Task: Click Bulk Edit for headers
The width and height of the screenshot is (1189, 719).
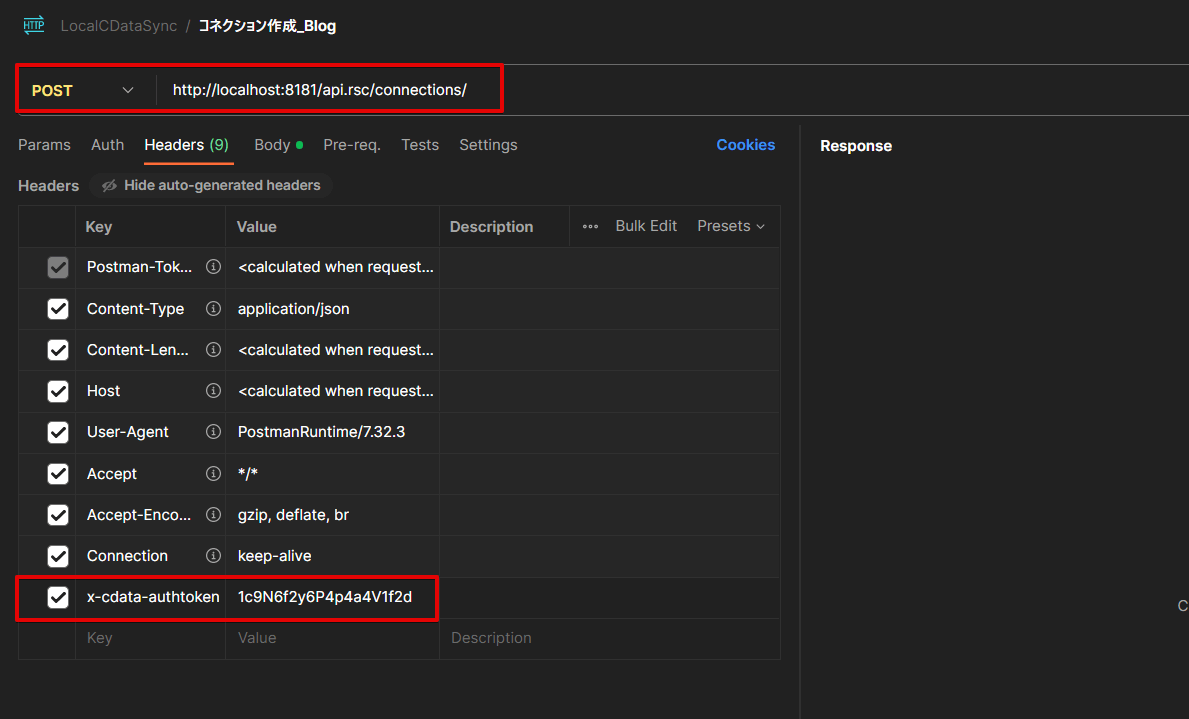Action: (x=646, y=226)
